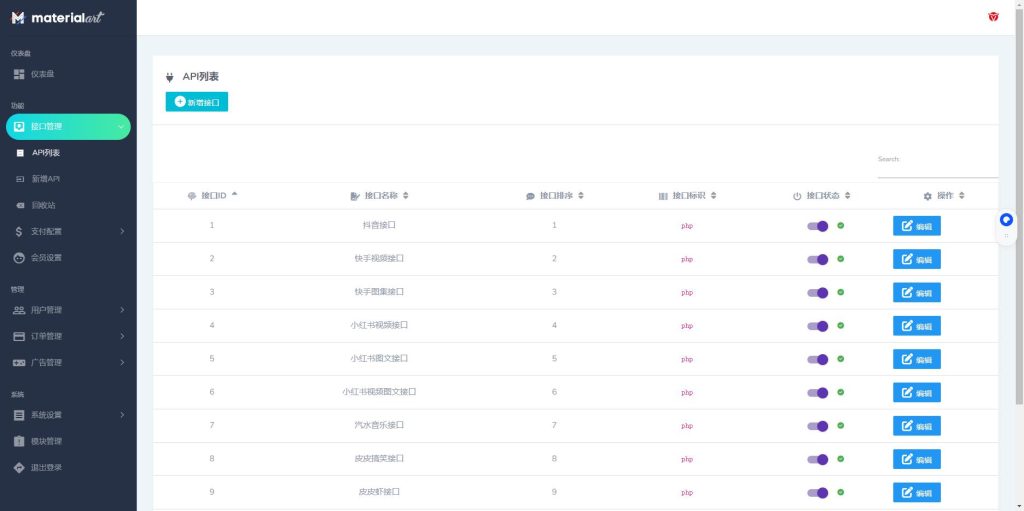Click the php tag in 抖音接口 row
This screenshot has height=511, width=1024.
(687, 226)
